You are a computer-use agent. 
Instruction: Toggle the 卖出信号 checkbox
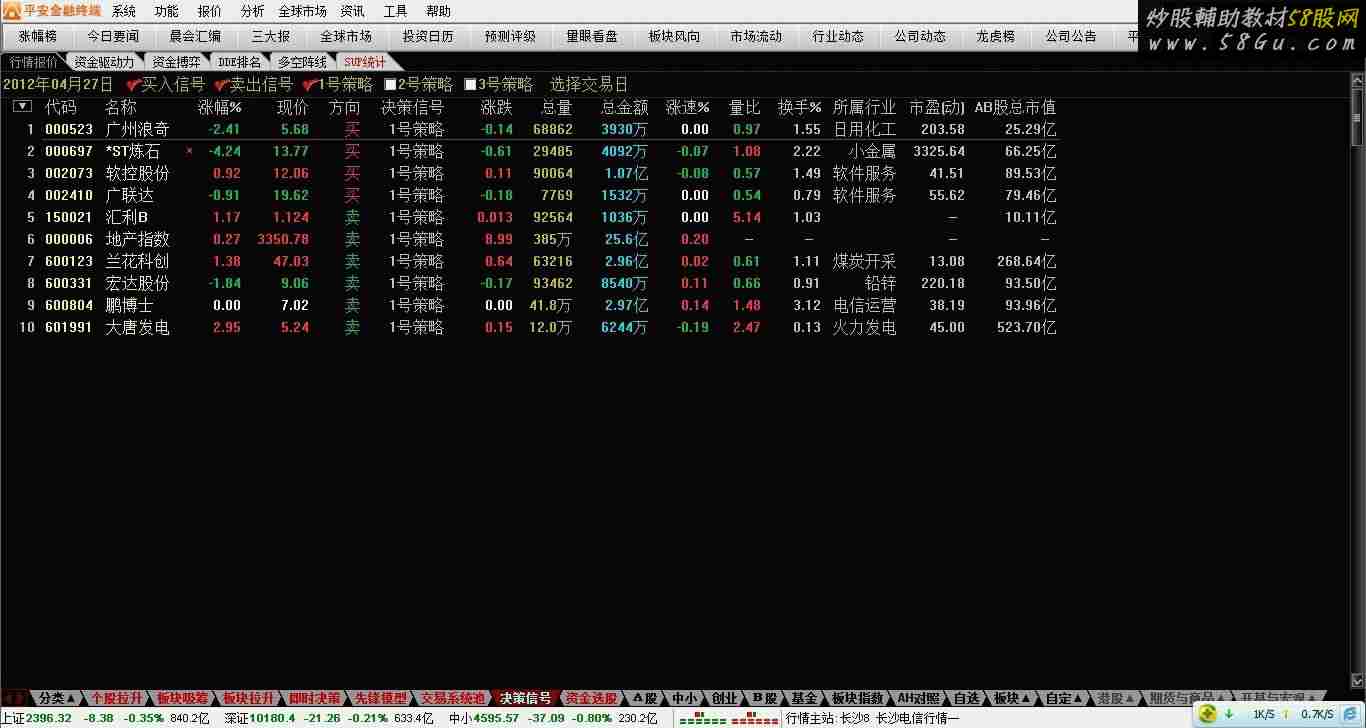221,85
